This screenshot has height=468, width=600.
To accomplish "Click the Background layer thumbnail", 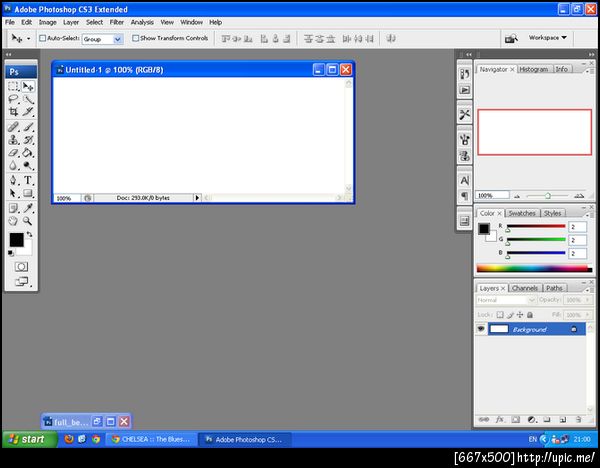I will [x=499, y=329].
